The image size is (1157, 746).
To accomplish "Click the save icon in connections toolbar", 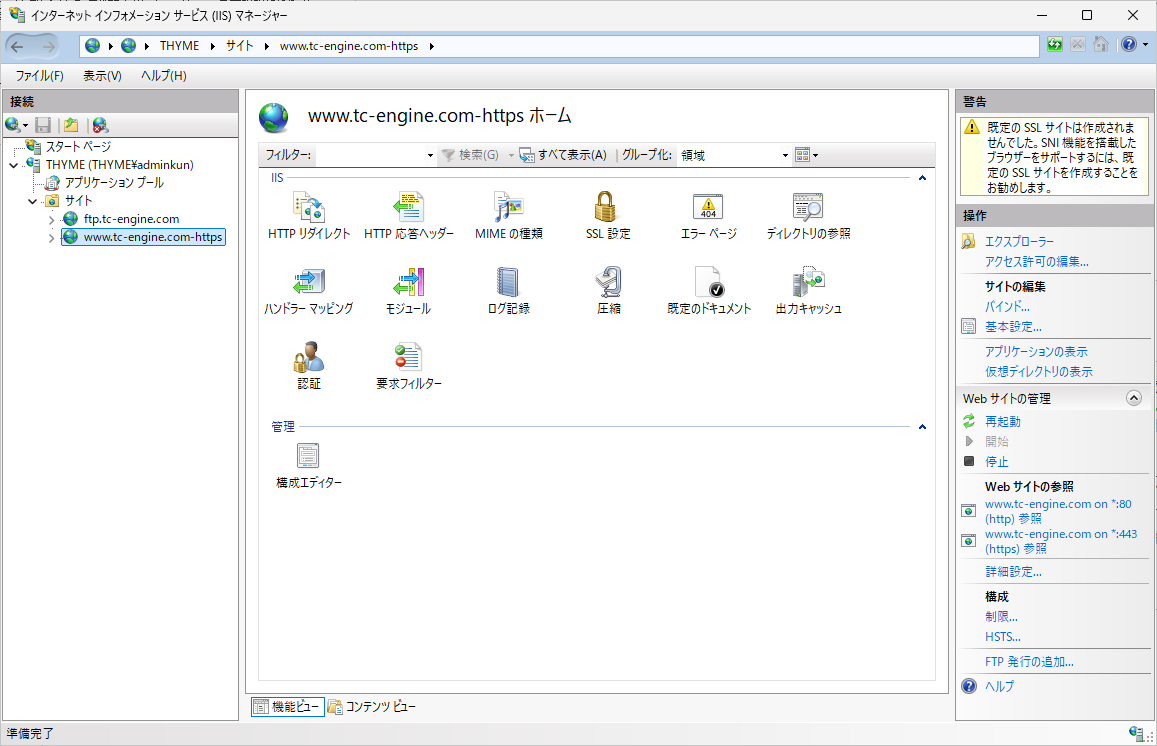I will (x=44, y=125).
